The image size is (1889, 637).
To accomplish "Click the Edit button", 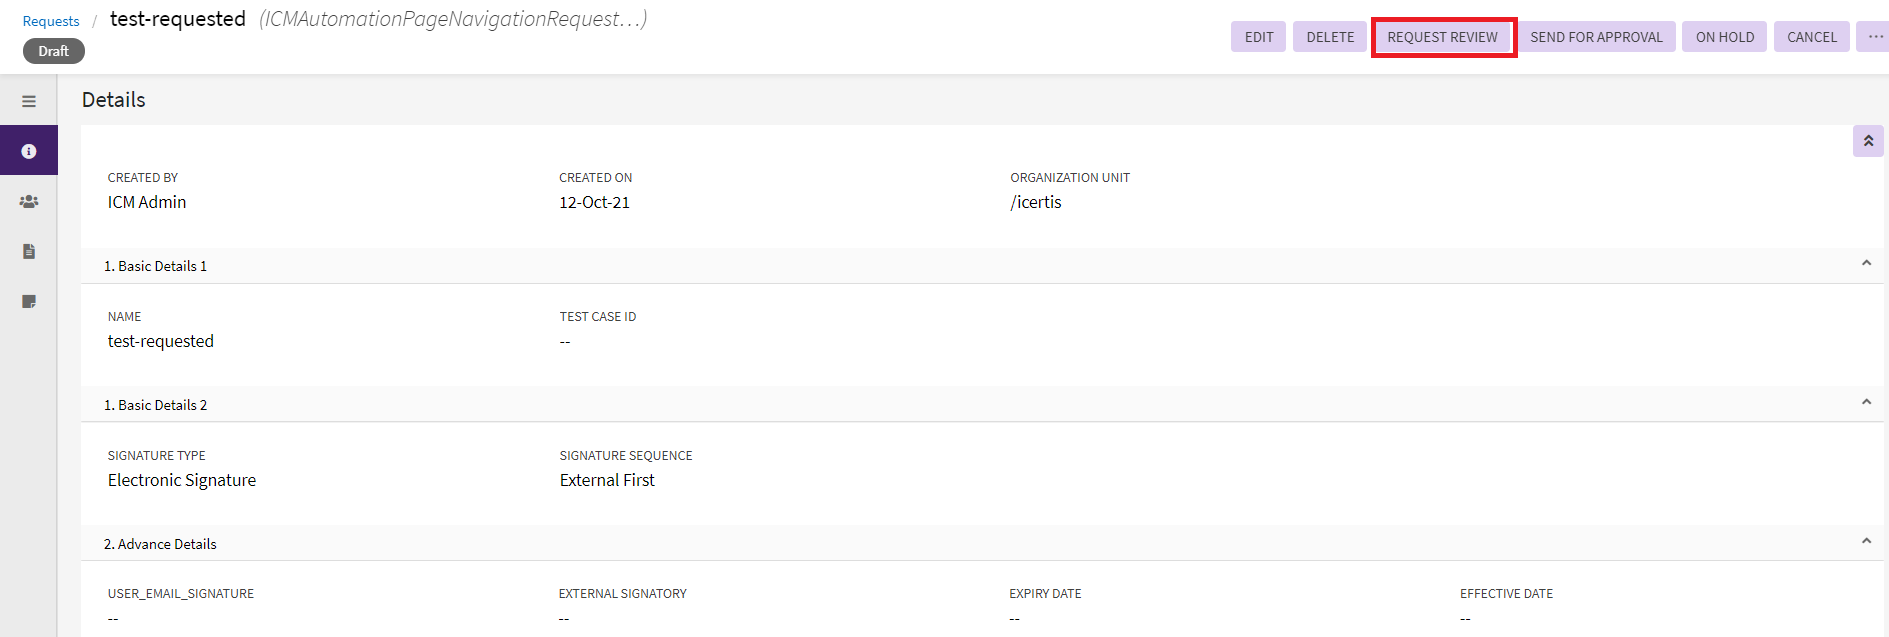I will 1258,37.
